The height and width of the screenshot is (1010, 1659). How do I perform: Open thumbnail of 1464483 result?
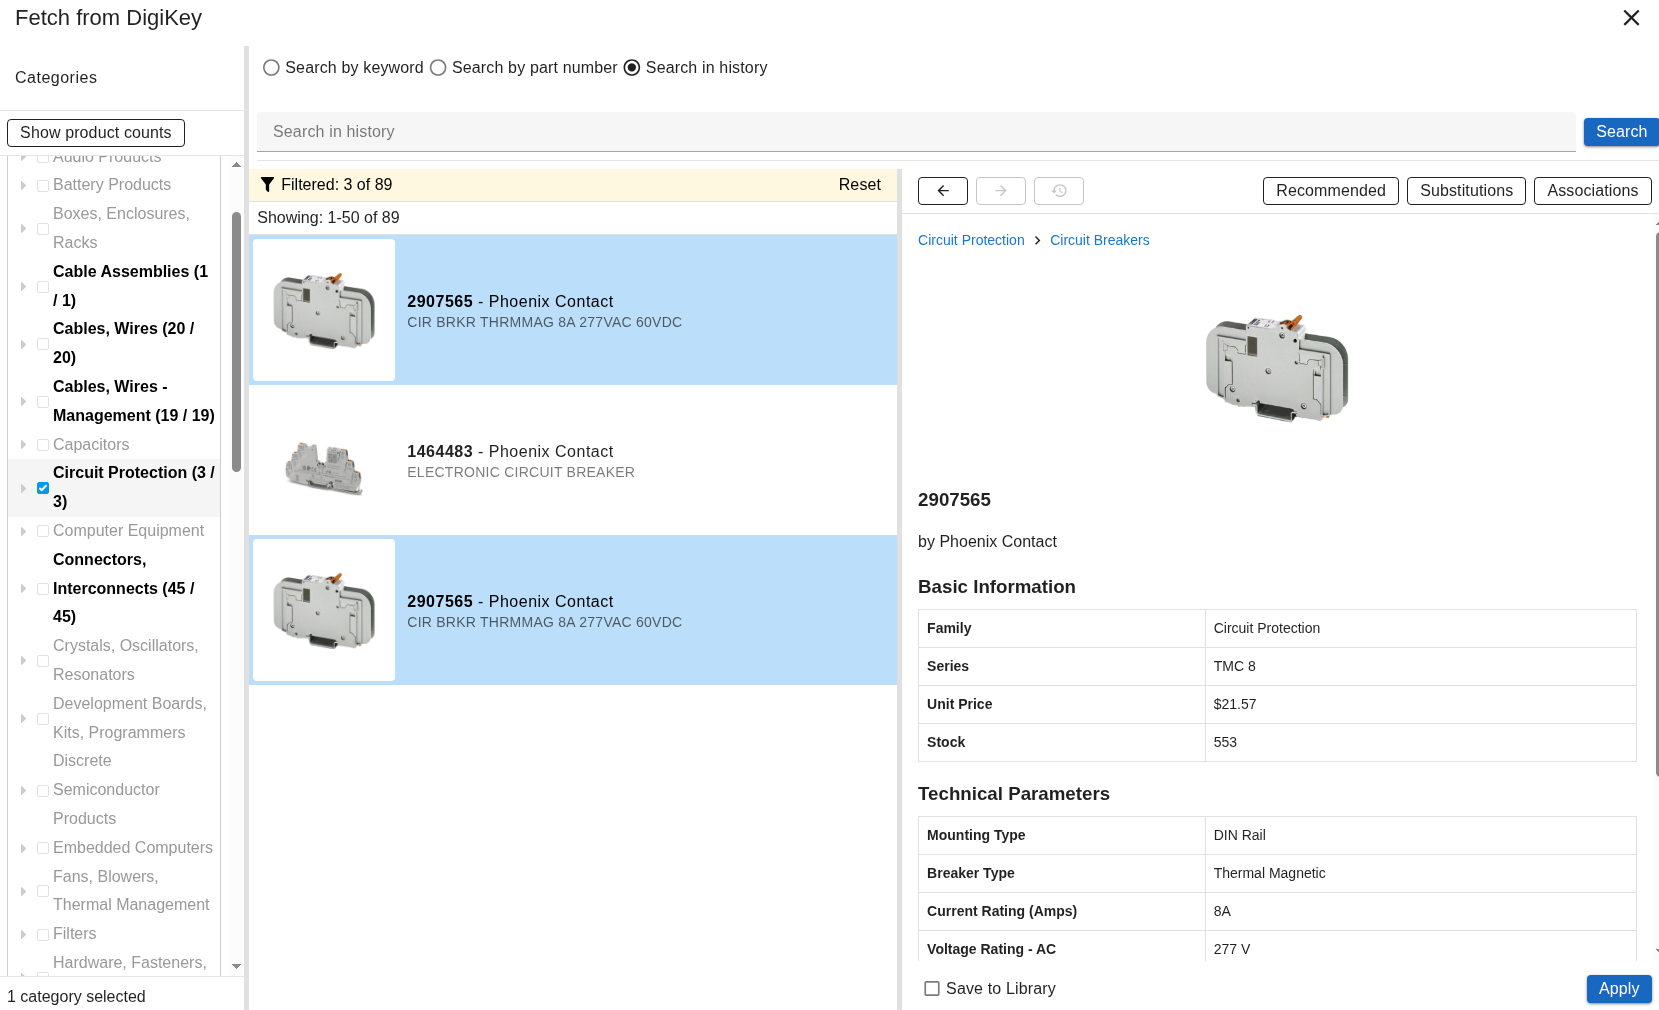pos(324,460)
